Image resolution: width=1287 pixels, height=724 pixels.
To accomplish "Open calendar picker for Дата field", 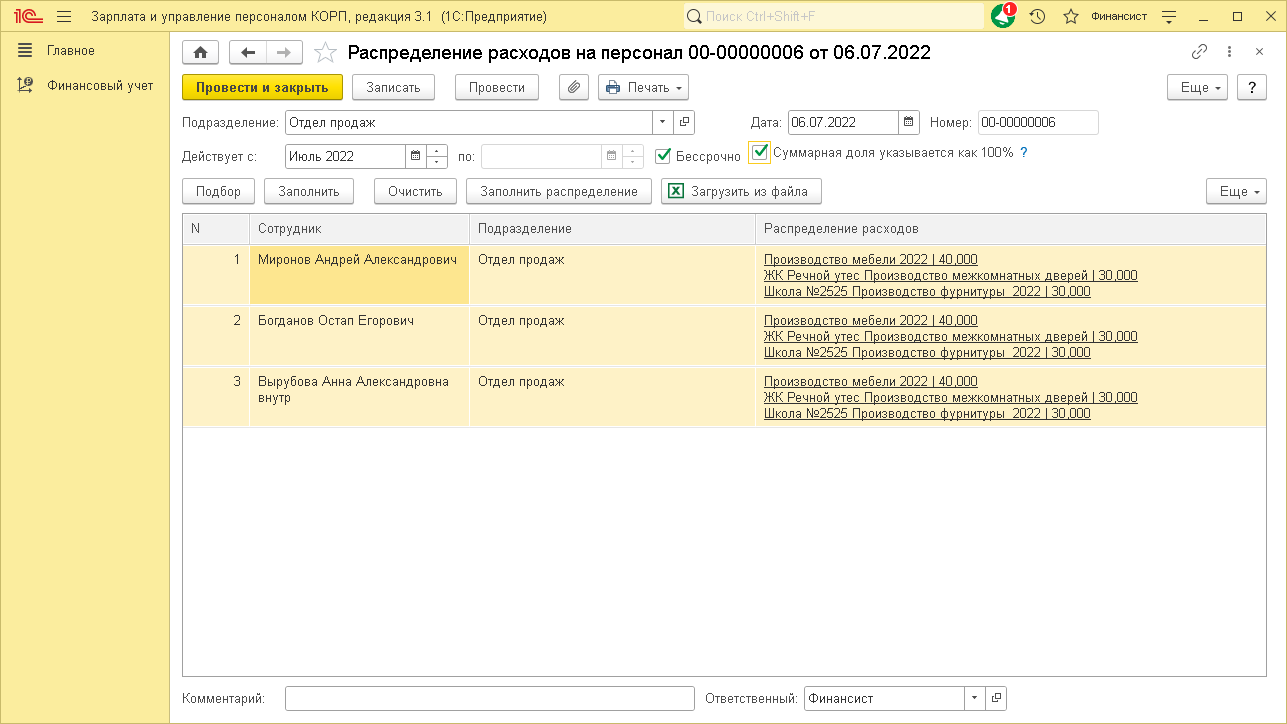I will click(x=908, y=123).
